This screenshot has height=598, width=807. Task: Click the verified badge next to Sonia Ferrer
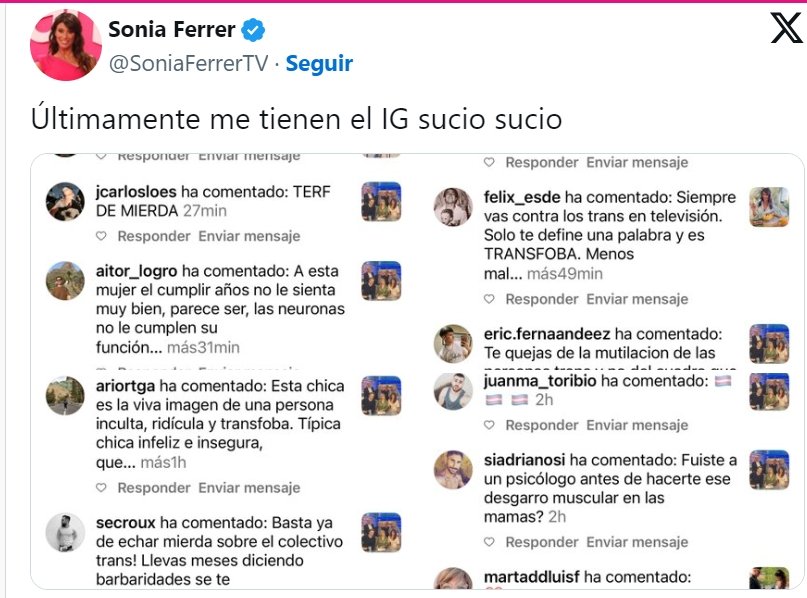point(254,30)
